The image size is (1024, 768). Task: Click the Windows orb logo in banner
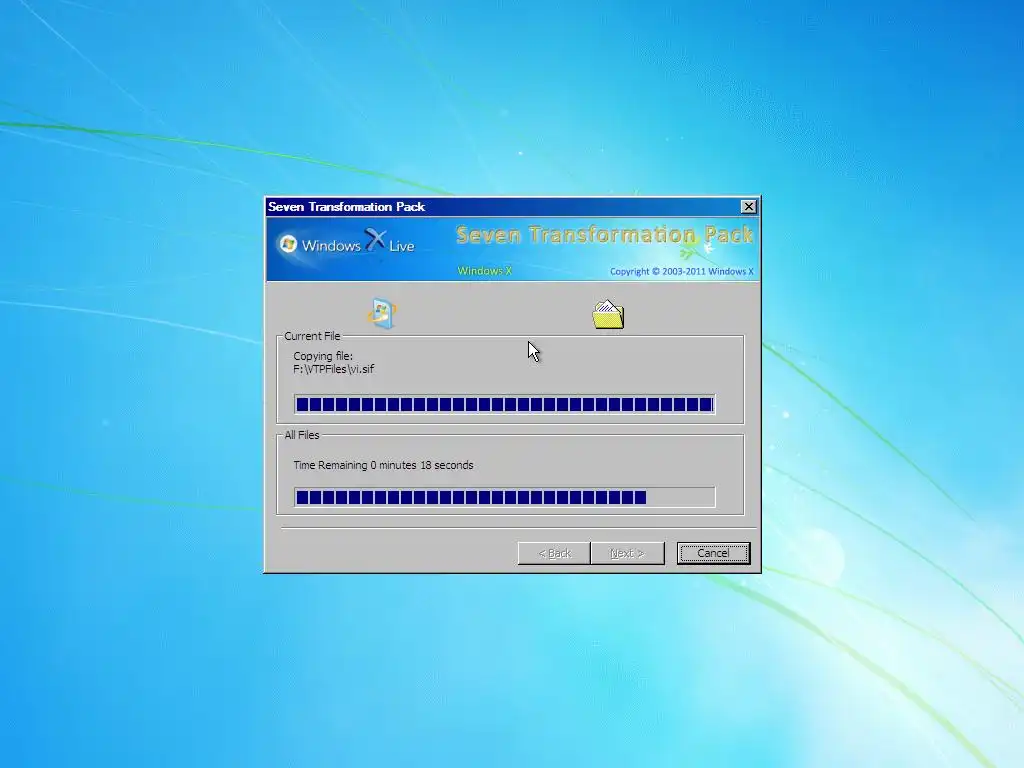[288, 244]
